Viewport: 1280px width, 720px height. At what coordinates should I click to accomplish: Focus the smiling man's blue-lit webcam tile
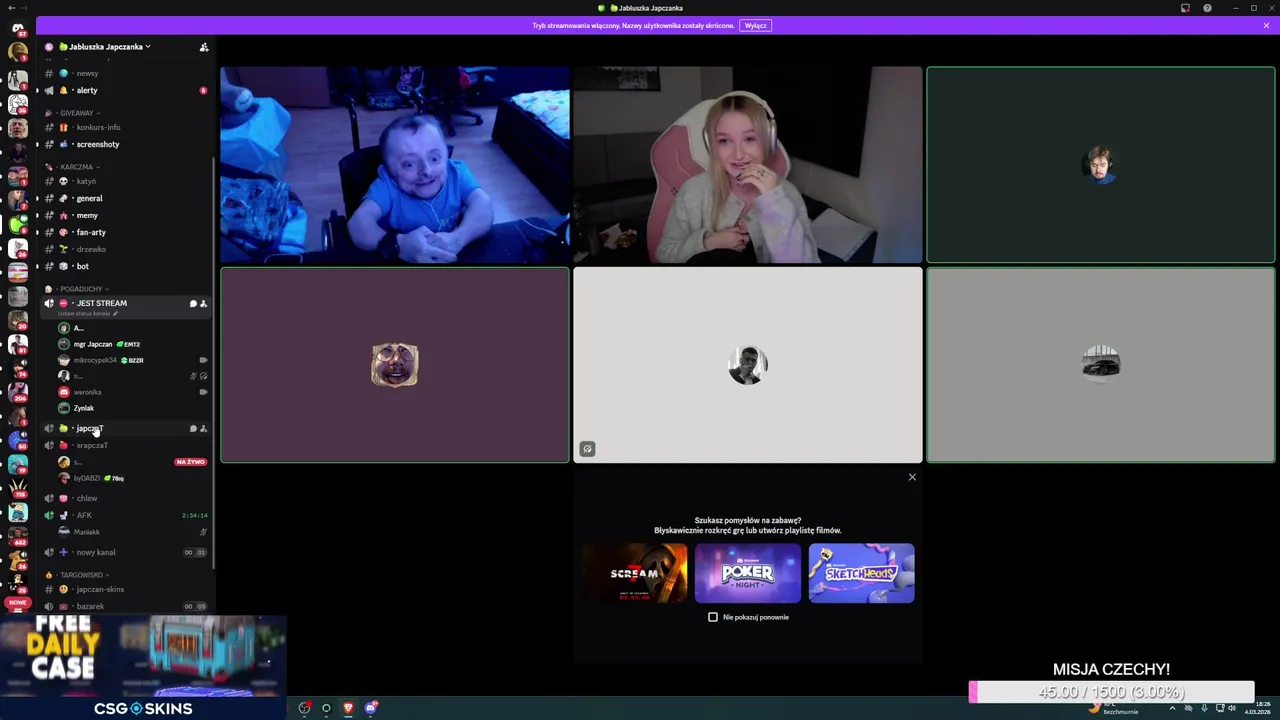395,165
